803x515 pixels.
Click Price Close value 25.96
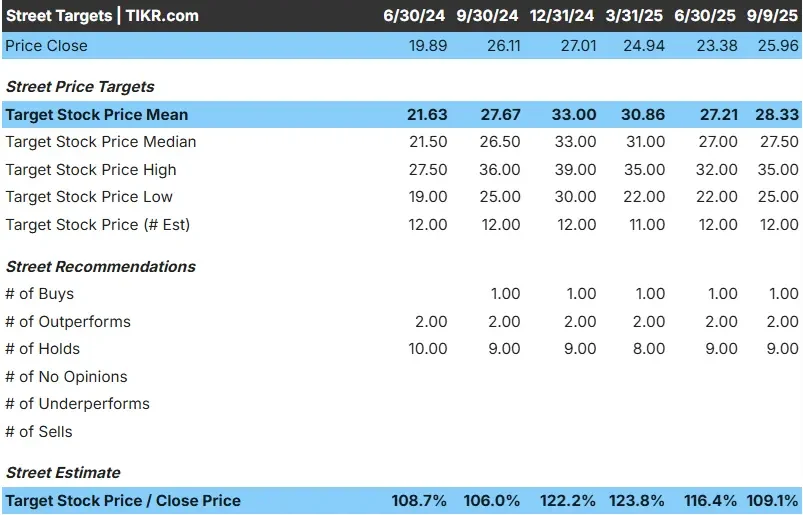(x=778, y=46)
